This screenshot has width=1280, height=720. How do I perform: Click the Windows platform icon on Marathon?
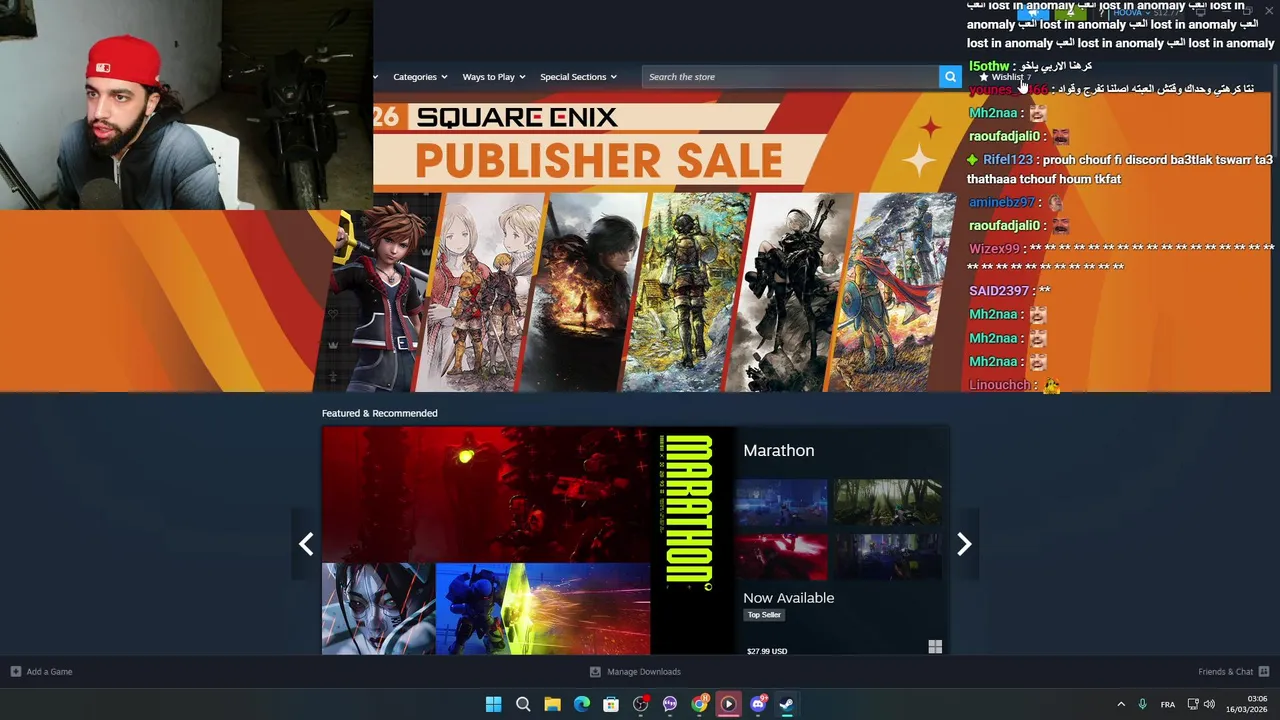point(935,647)
